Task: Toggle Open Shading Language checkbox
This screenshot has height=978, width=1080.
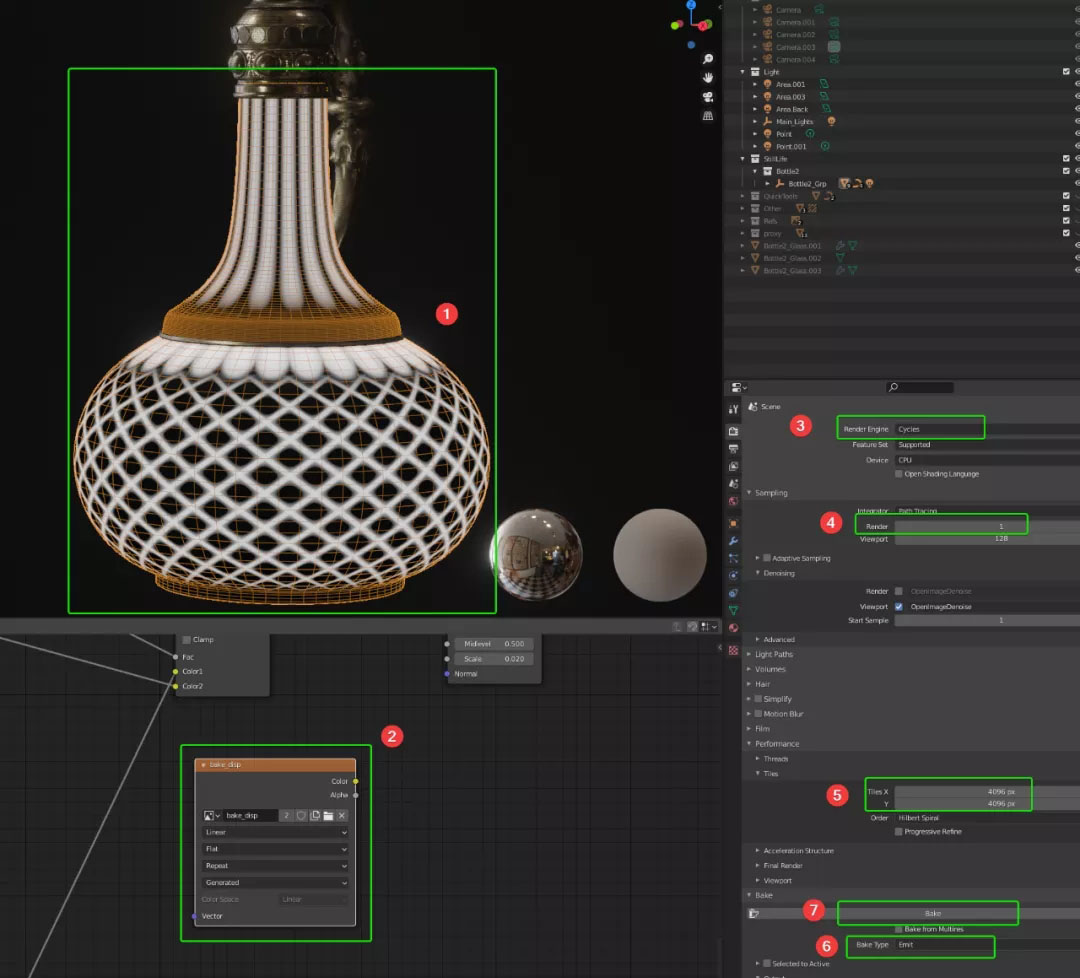Action: [899, 474]
